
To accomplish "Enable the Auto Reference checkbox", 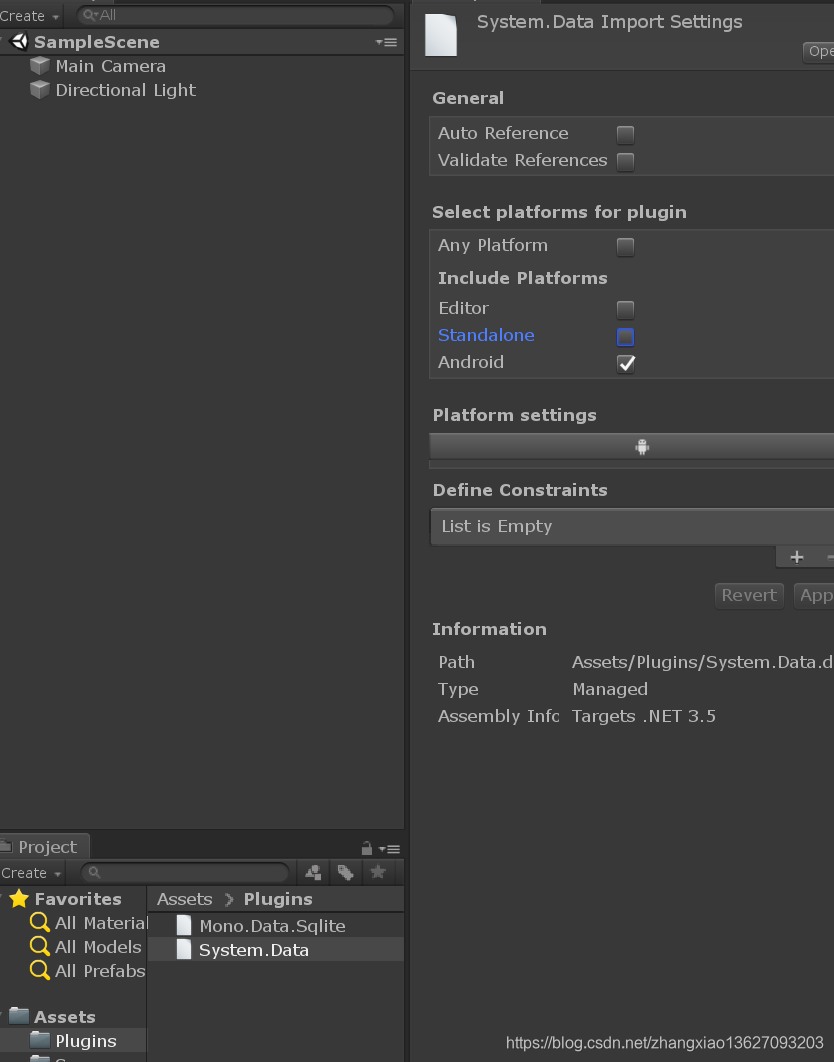I will (625, 134).
